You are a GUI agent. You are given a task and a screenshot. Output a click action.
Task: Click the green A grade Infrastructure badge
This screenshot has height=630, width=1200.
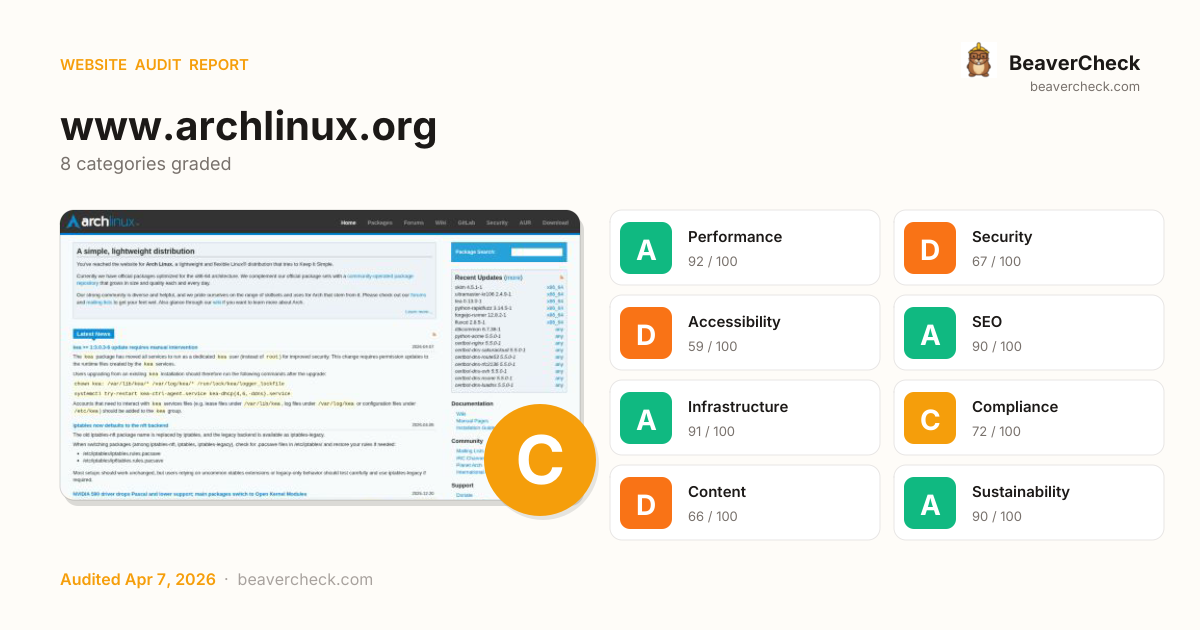click(x=646, y=418)
